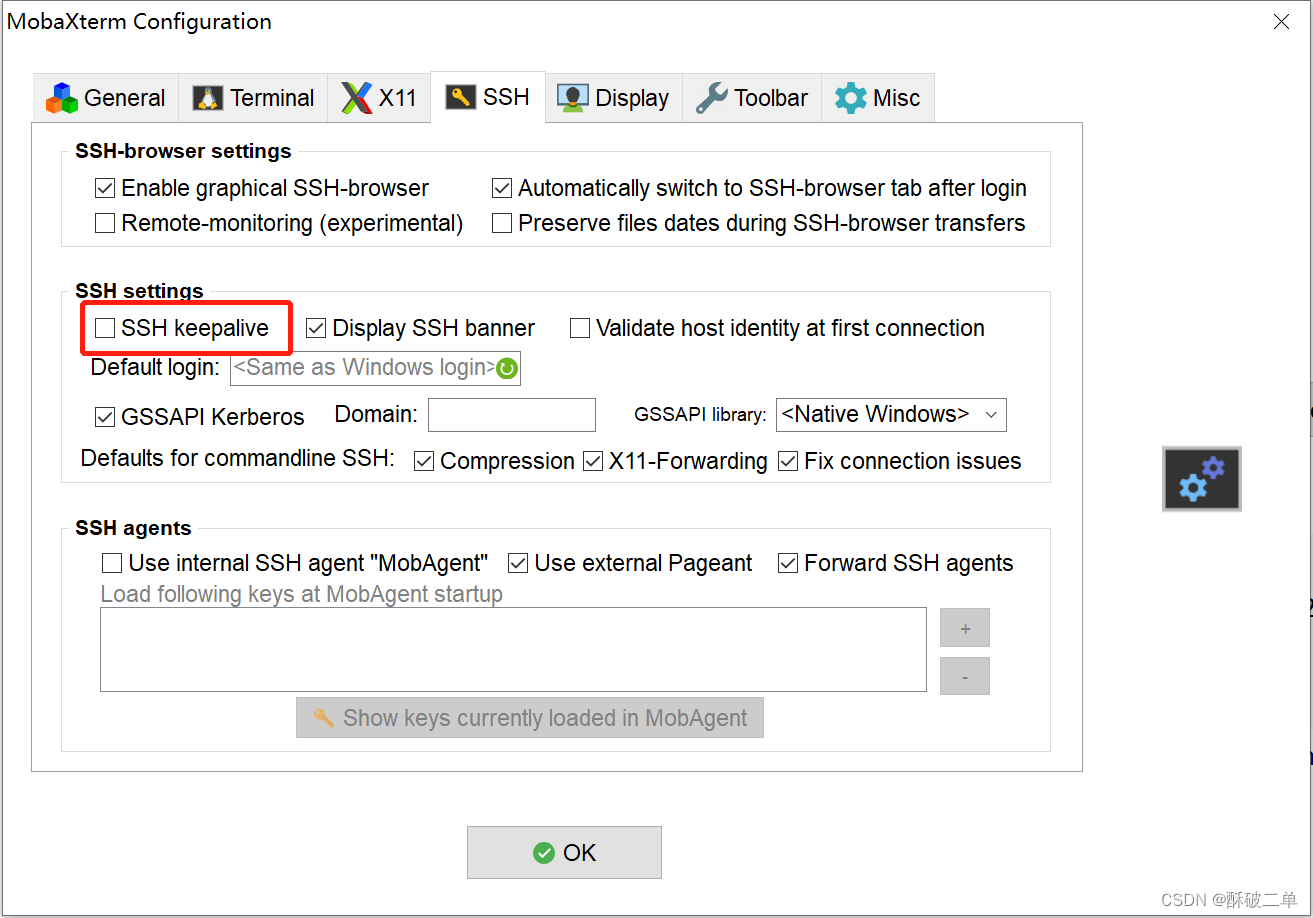Click the MobAgent startup keys list box
This screenshot has width=1313, height=918.
click(513, 649)
